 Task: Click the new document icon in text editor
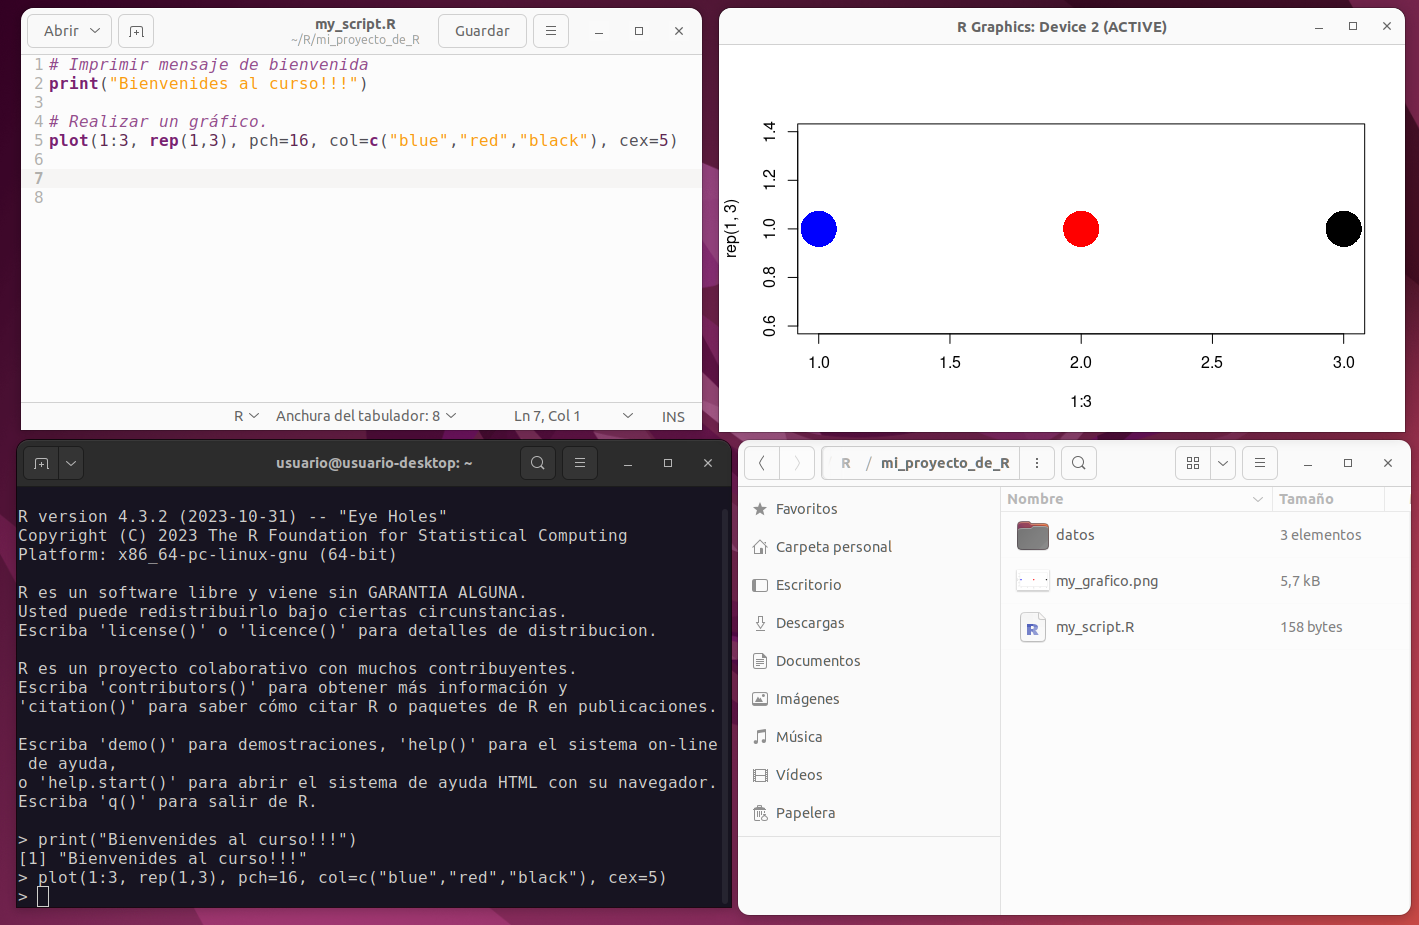click(136, 31)
